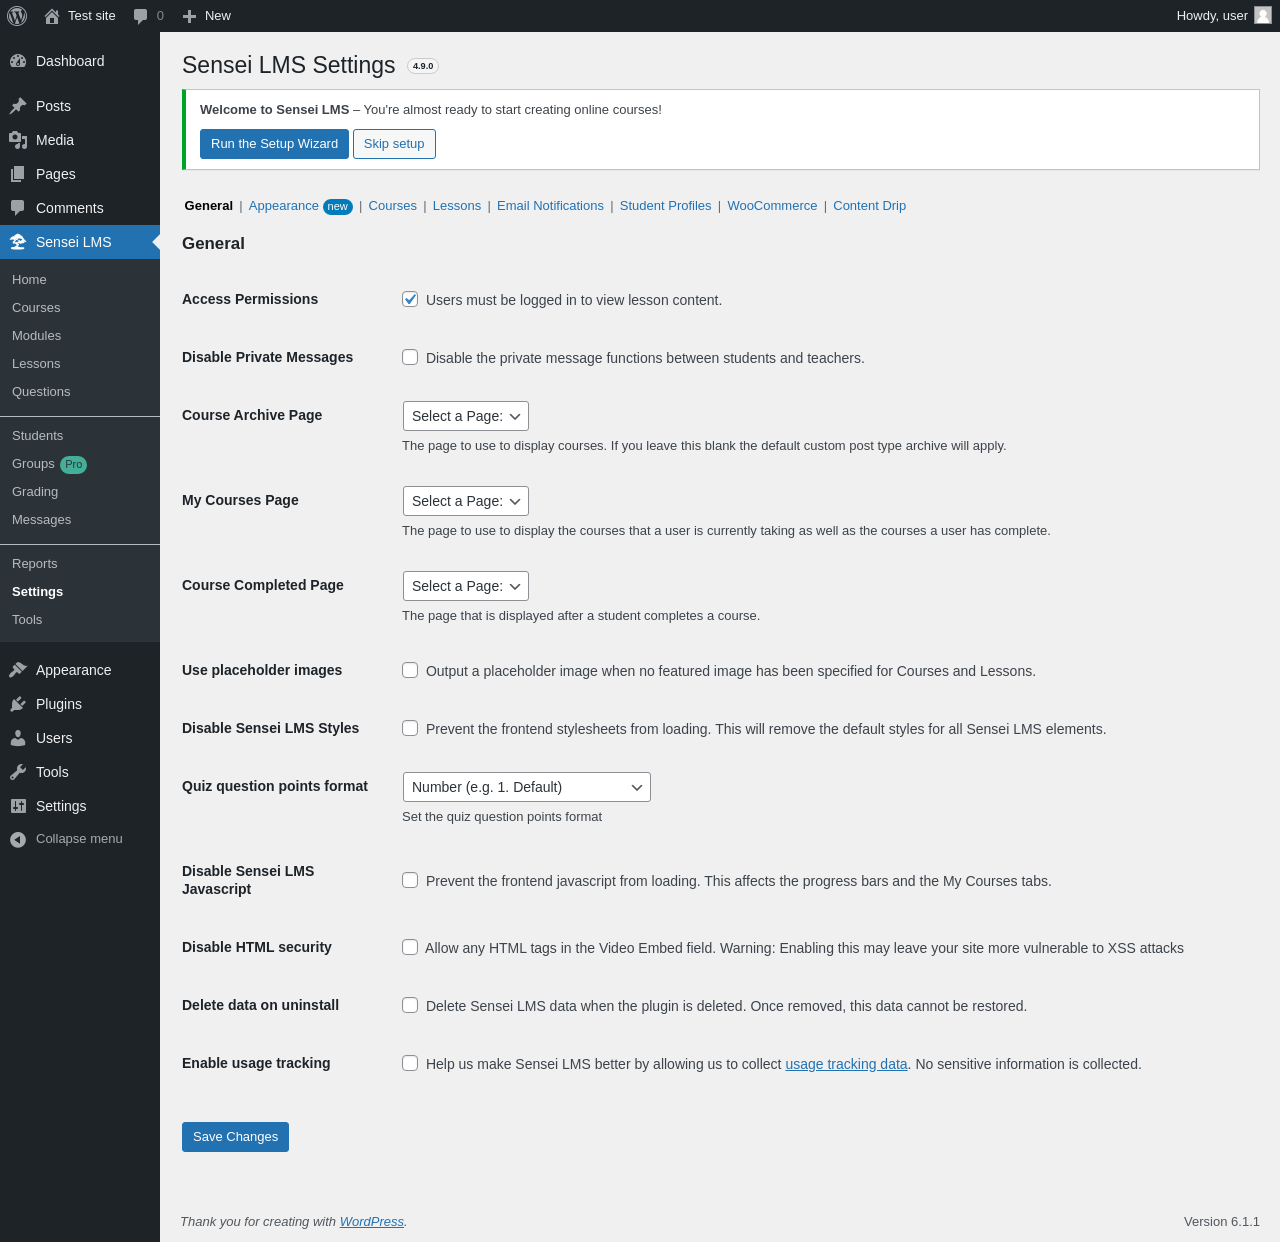Click the Plugins plug icon
The height and width of the screenshot is (1242, 1280).
pyautogui.click(x=18, y=704)
